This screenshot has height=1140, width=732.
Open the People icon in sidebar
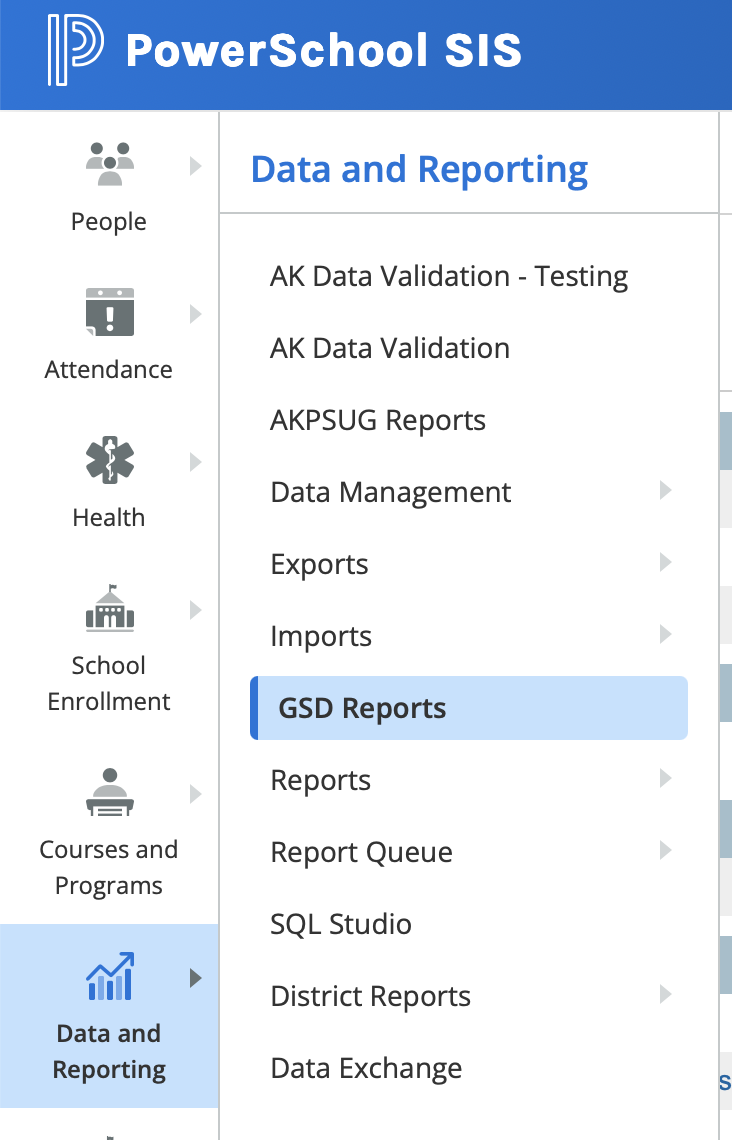[109, 163]
